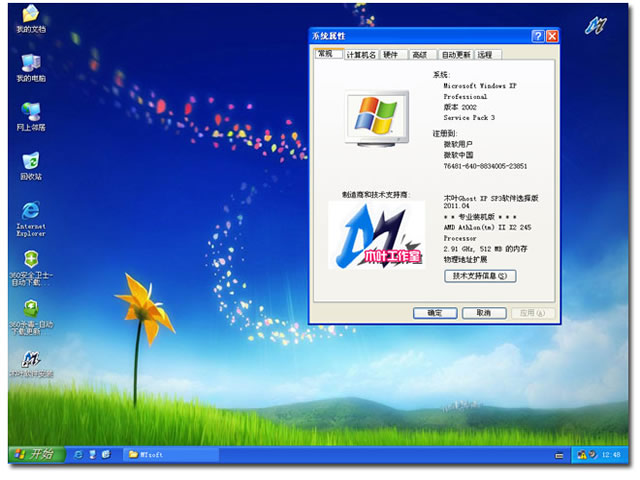Image resolution: width=640 pixels, height=480 pixels.
Task: Click the 取消 button
Action: [x=484, y=313]
